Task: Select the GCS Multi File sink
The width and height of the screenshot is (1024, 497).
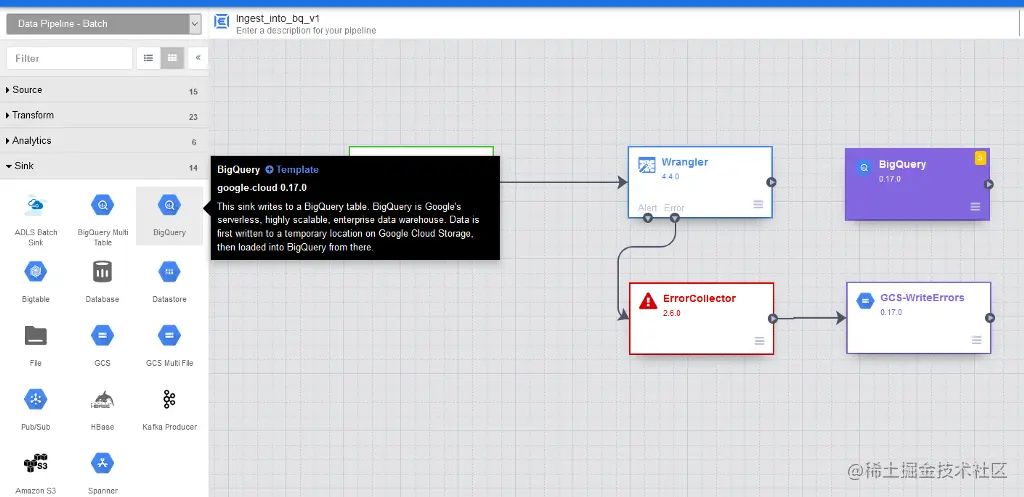Action: point(169,335)
